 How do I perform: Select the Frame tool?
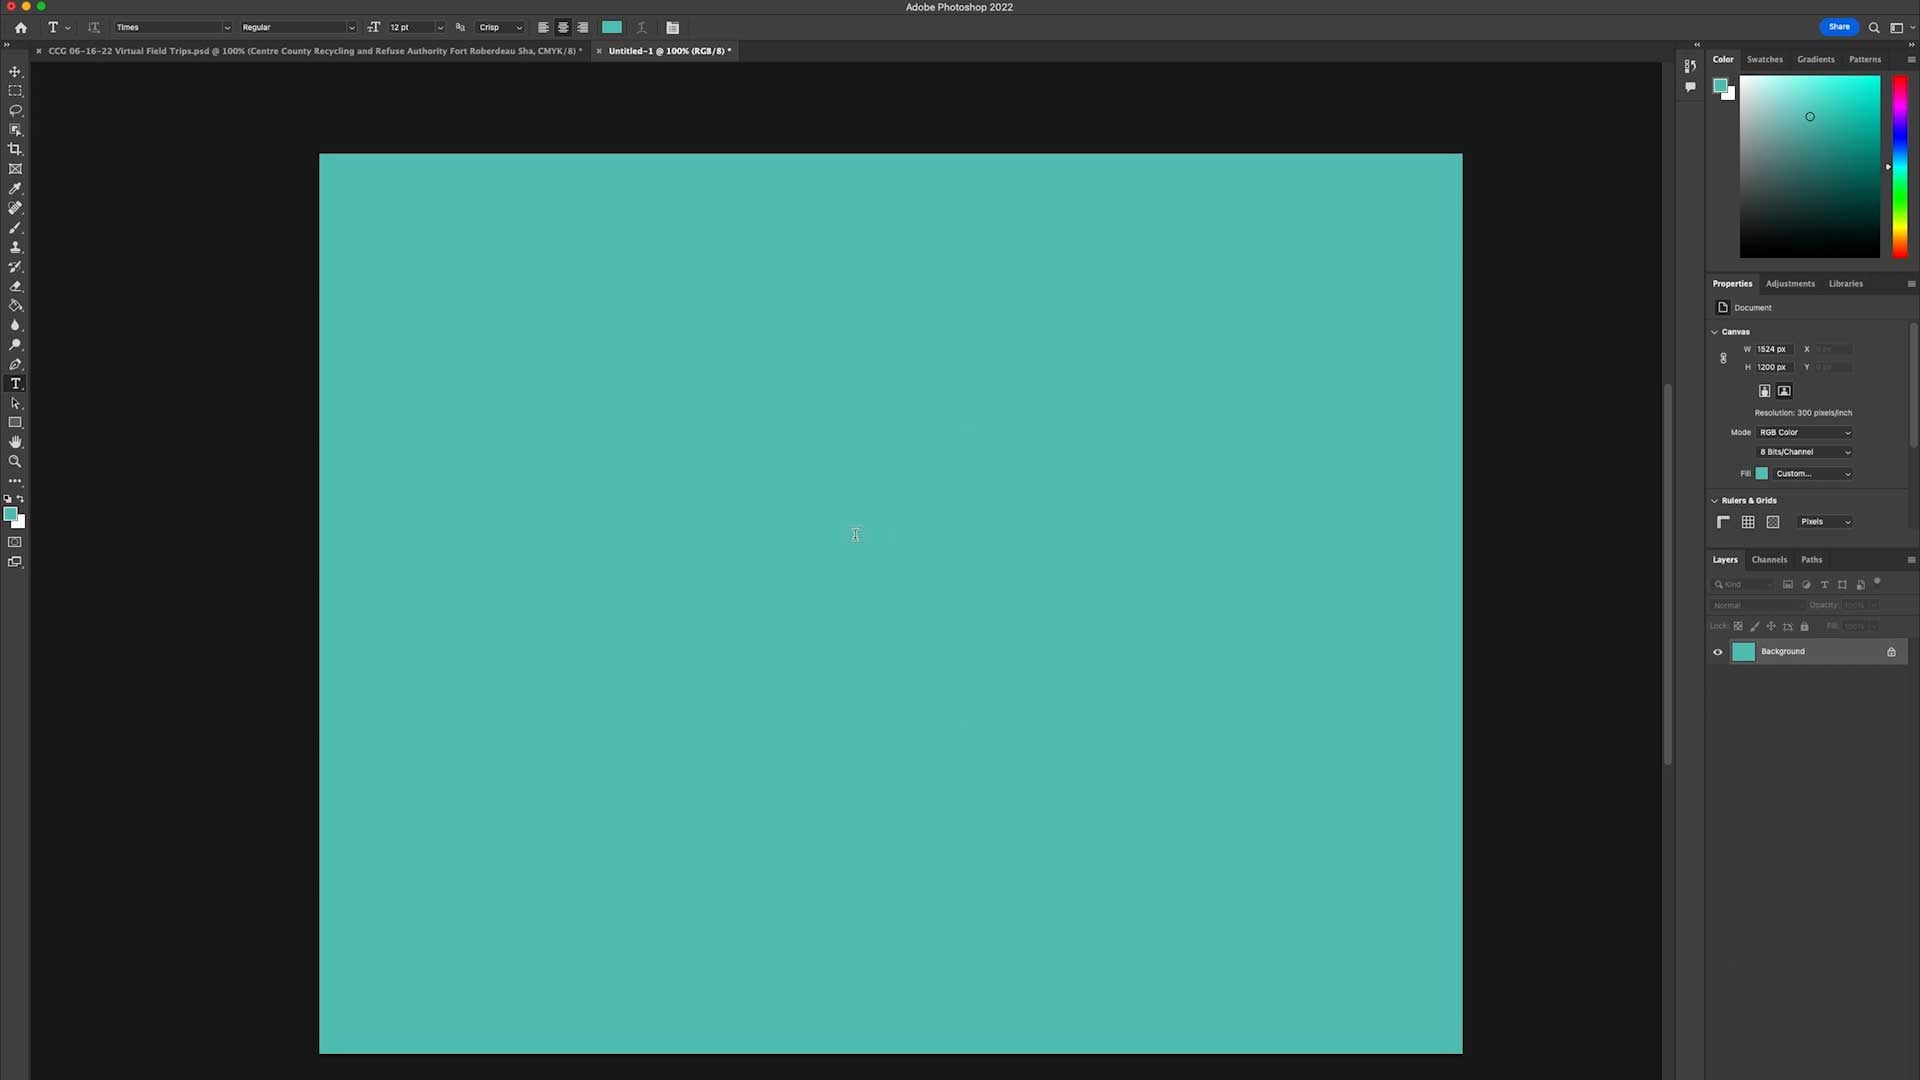point(15,169)
